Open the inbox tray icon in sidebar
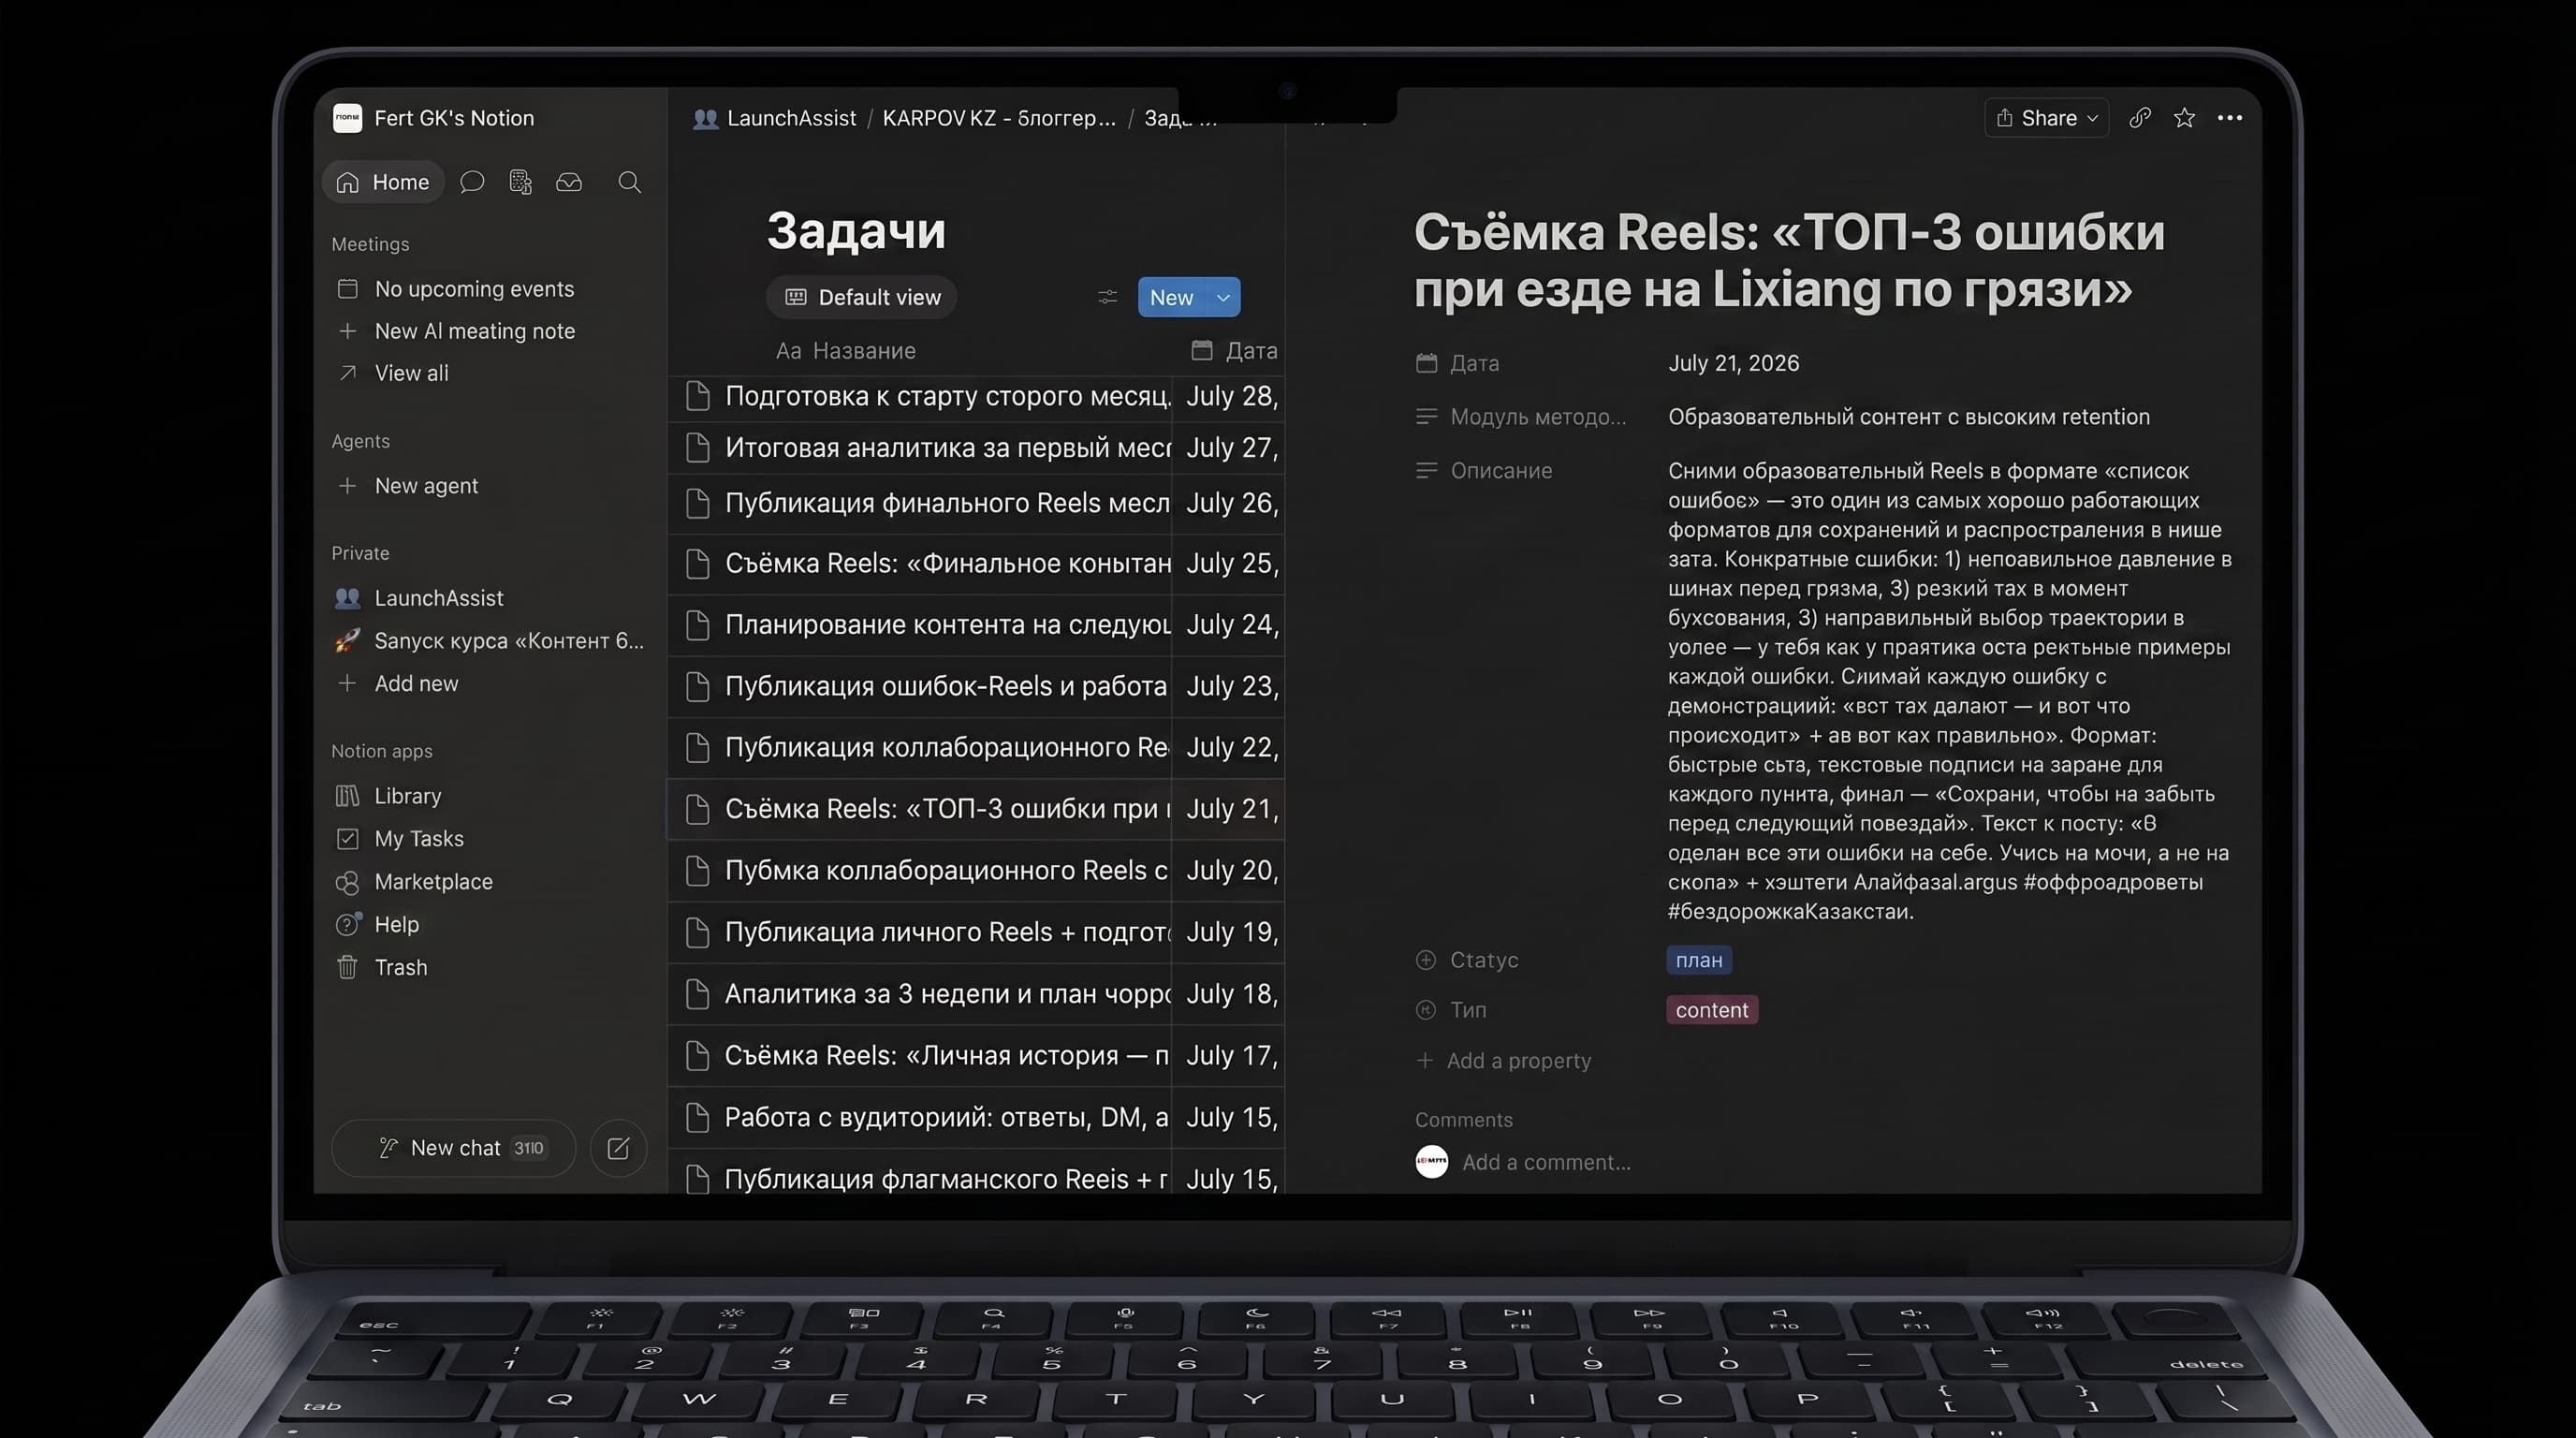Viewport: 2576px width, 1438px height. (569, 182)
